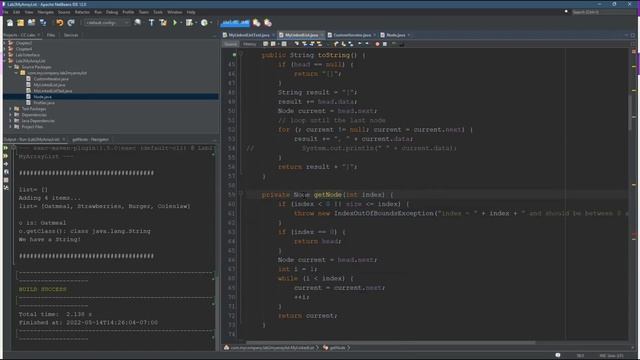Click the toggle breakpoint red circle icon

pyautogui.click(x=377, y=44)
